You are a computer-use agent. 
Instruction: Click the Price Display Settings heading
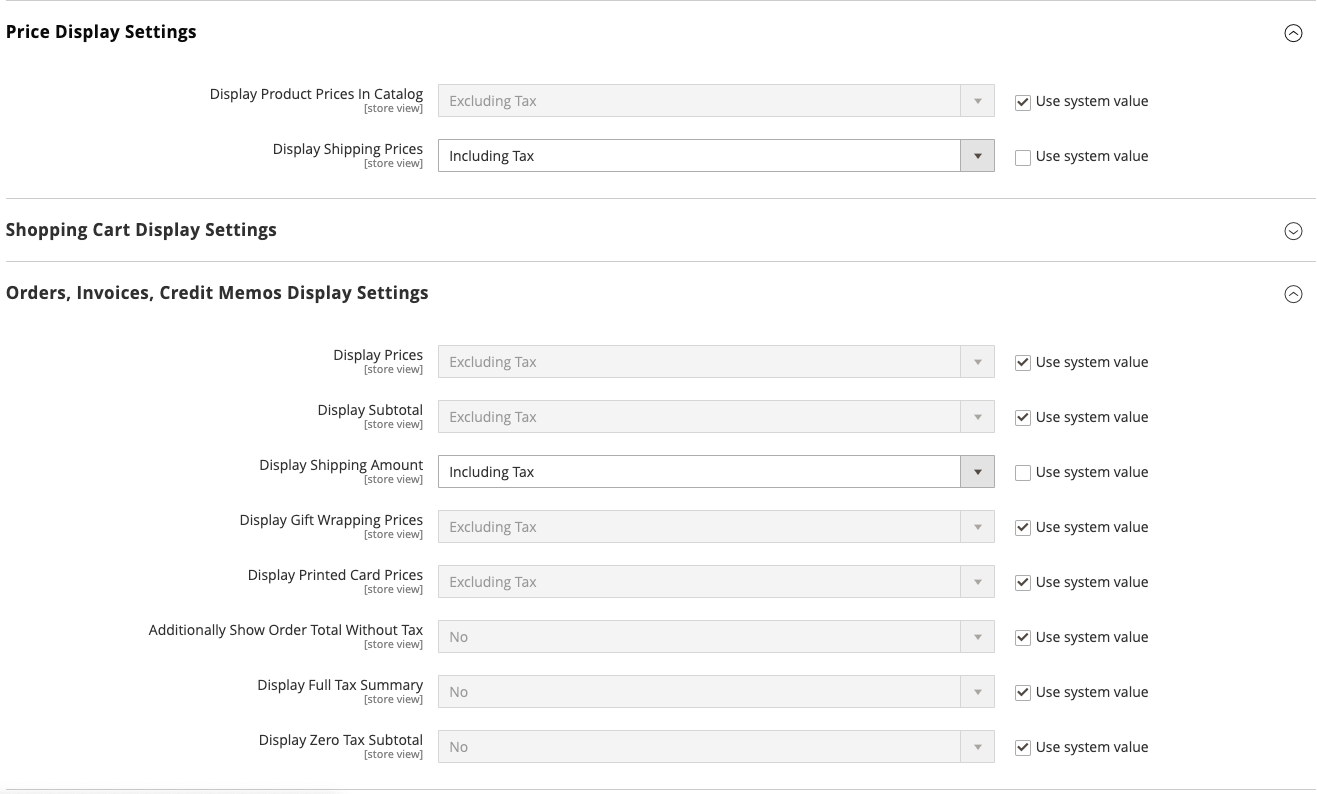101,32
